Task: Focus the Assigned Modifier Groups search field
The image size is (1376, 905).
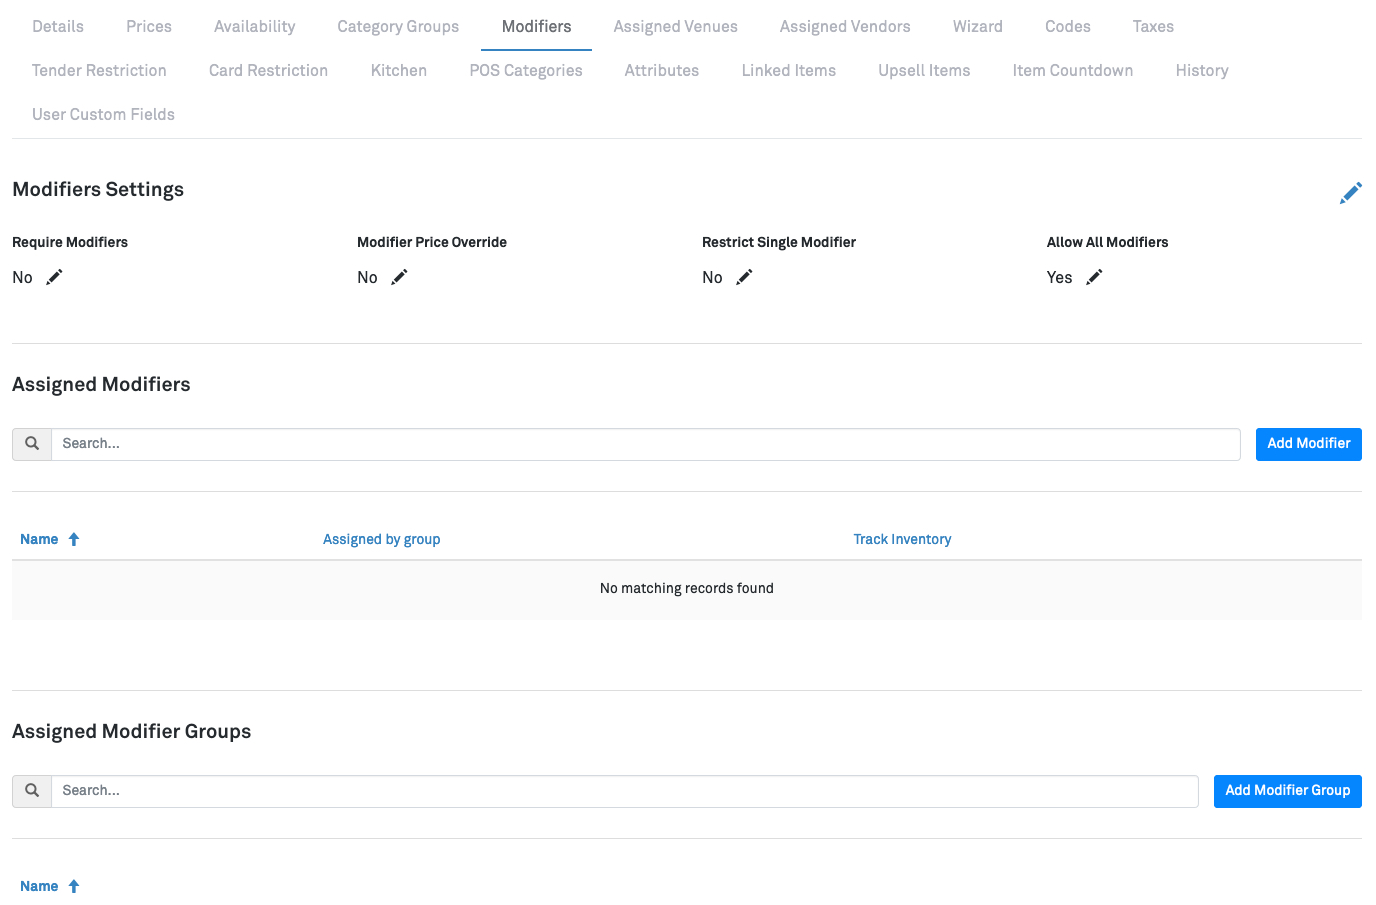Action: point(624,791)
